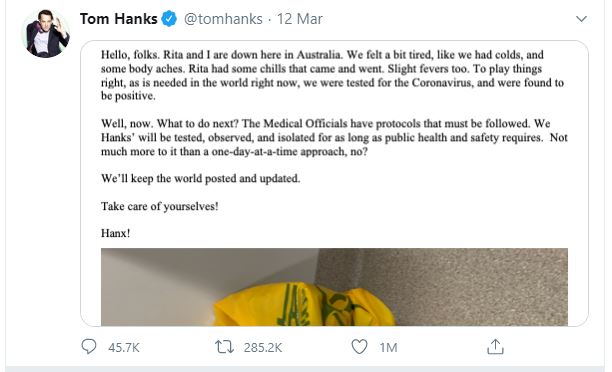Click the Take care of yourselves line
The width and height of the screenshot is (612, 372).
click(x=160, y=206)
